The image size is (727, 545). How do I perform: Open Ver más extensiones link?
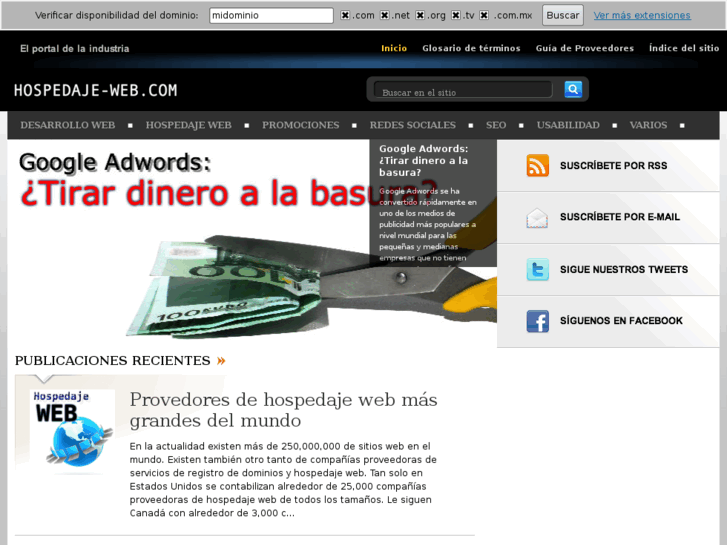click(642, 15)
